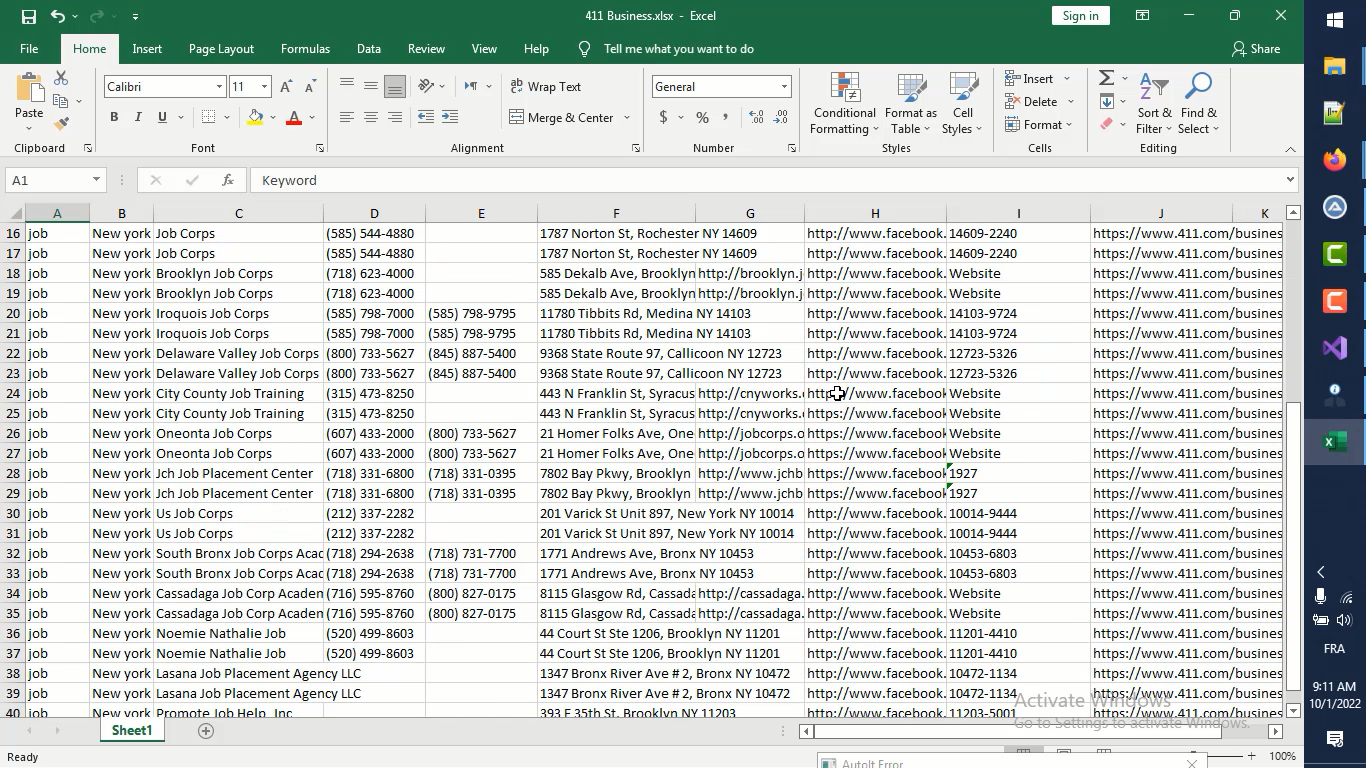Open the font size dropdown
This screenshot has width=1366, height=768.
tap(264, 86)
